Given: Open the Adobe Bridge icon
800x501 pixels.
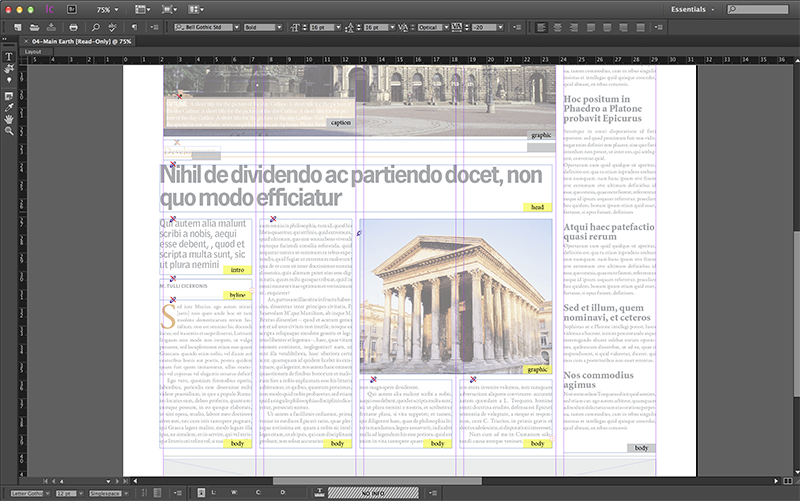Looking at the screenshot, I should point(73,9).
